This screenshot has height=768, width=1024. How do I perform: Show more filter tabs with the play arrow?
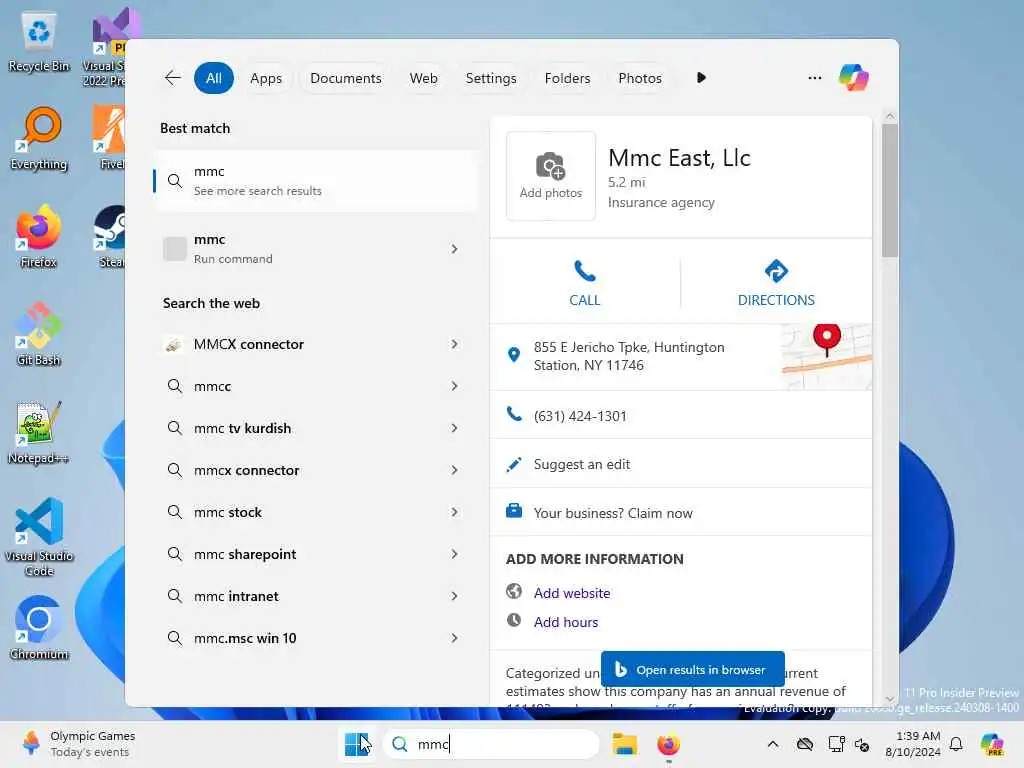tap(701, 78)
